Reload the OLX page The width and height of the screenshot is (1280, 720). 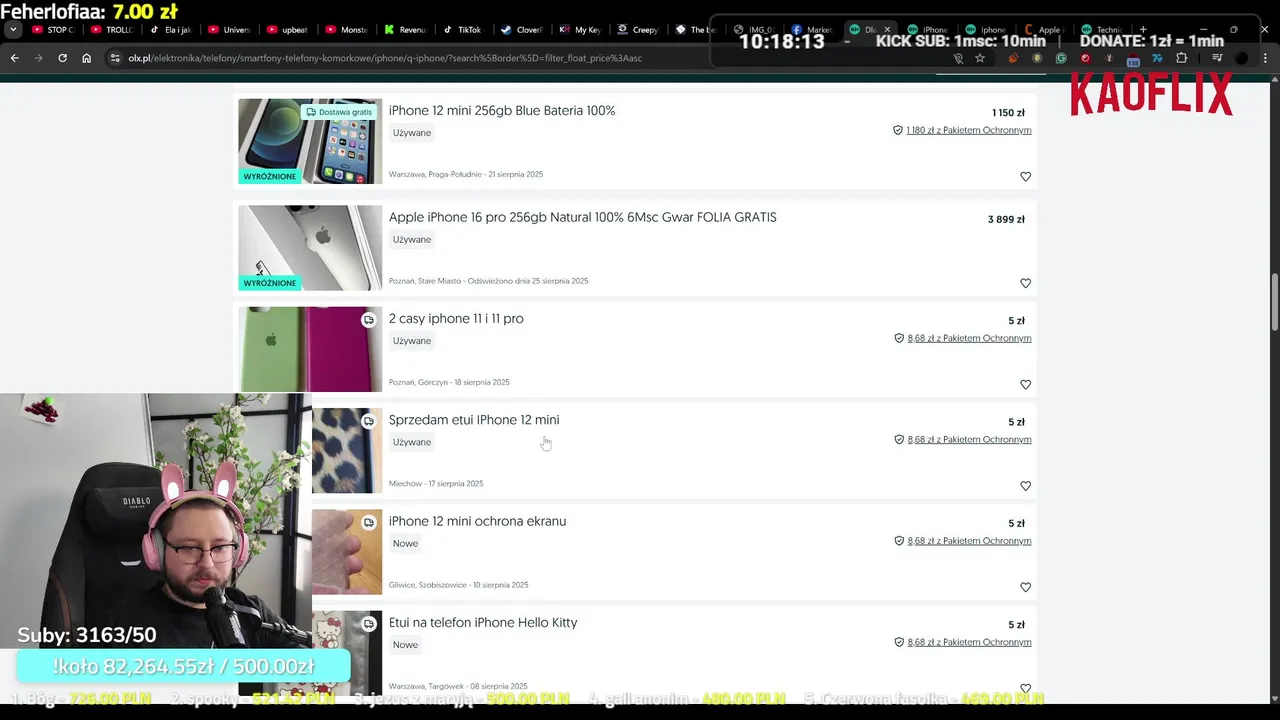(62, 58)
